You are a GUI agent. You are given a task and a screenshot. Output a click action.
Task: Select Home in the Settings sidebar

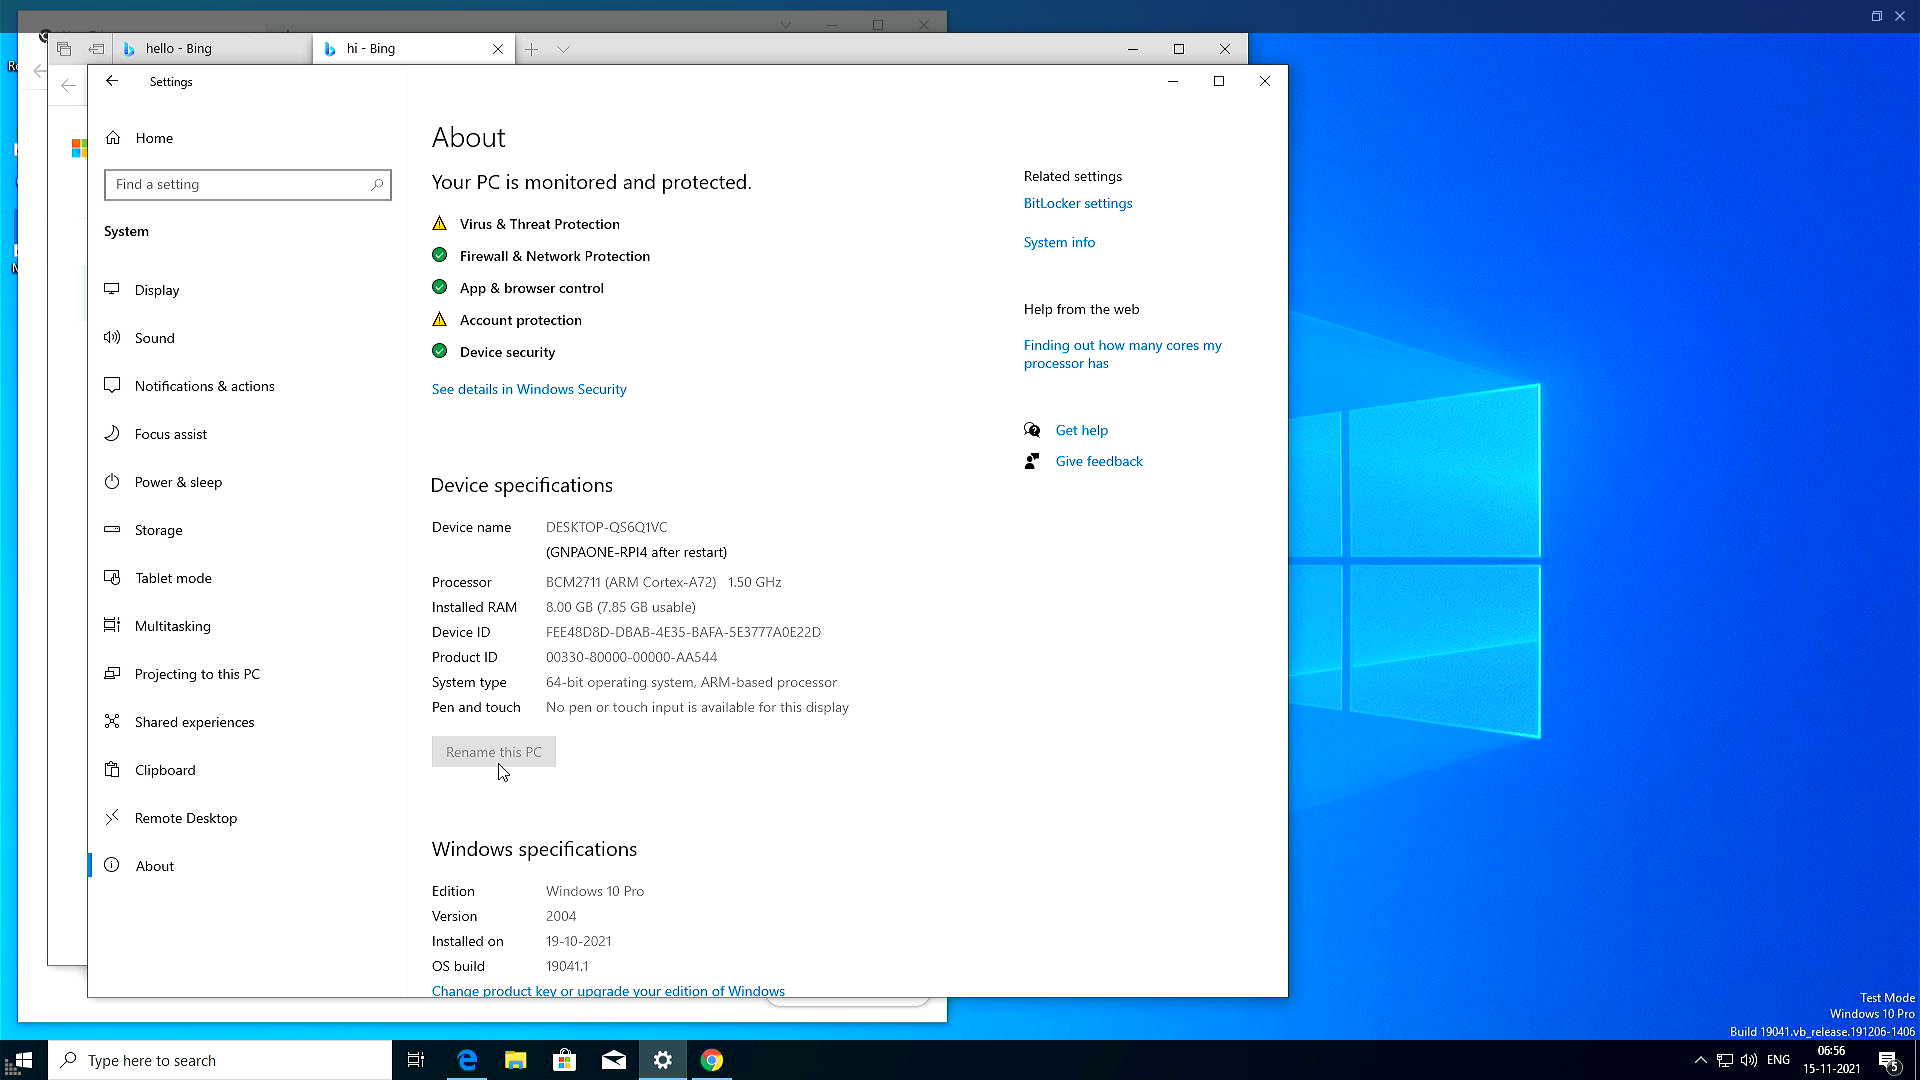tap(153, 138)
